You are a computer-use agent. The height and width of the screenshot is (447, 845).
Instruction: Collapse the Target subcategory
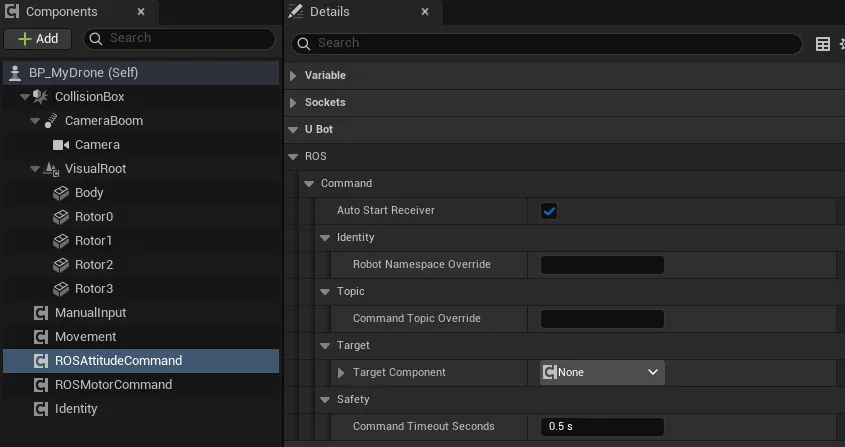pyautogui.click(x=325, y=345)
